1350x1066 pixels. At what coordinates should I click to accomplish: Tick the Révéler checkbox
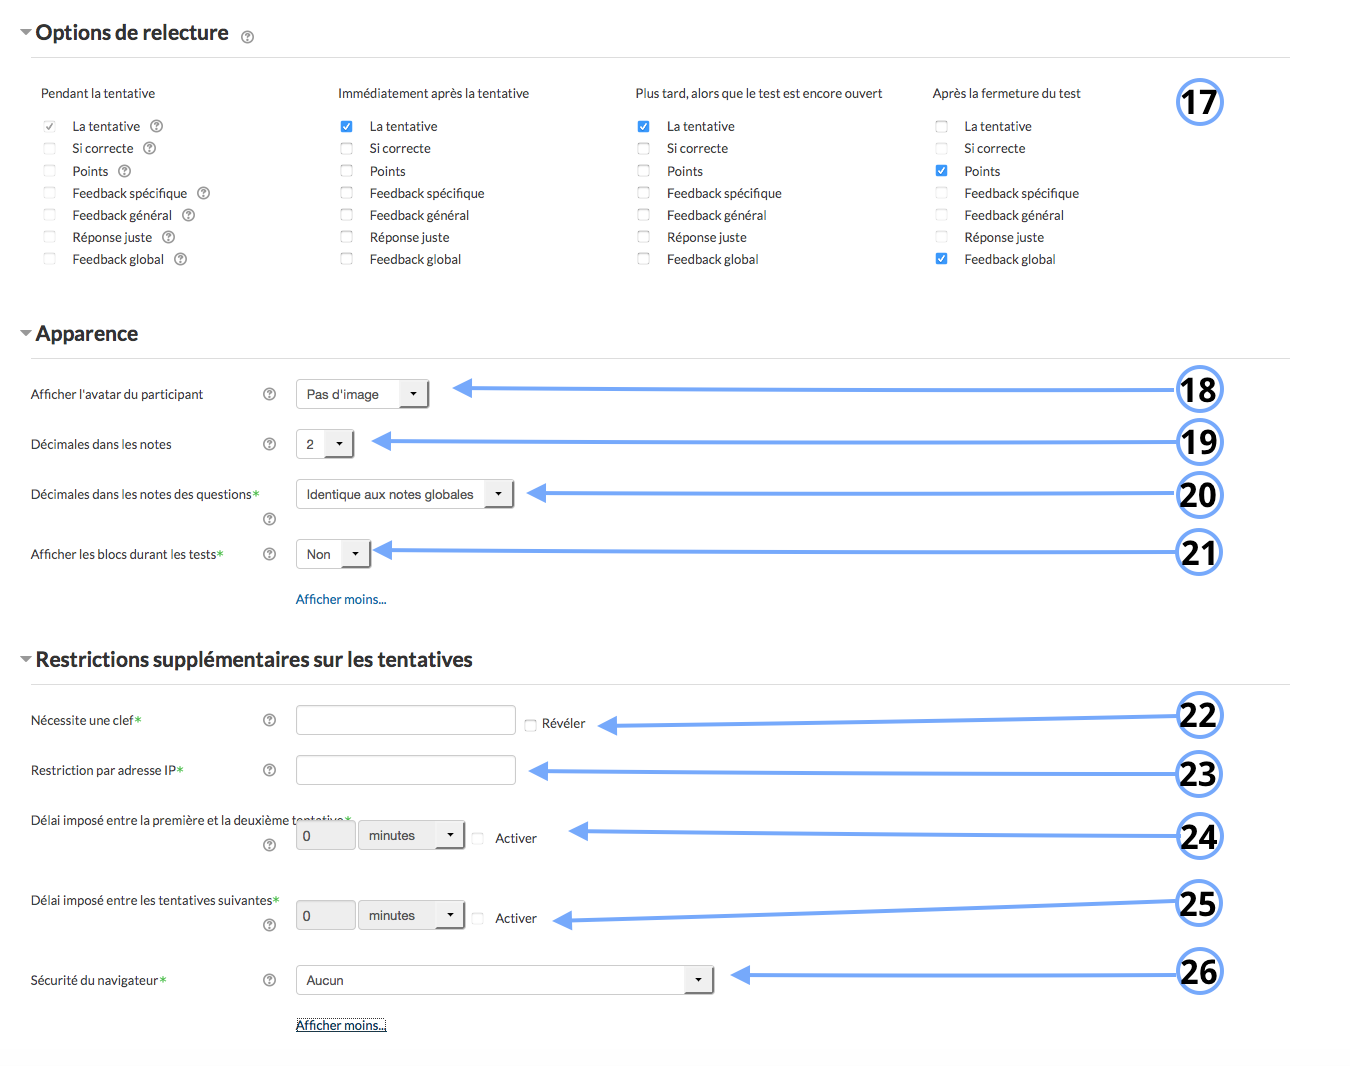pyautogui.click(x=531, y=725)
